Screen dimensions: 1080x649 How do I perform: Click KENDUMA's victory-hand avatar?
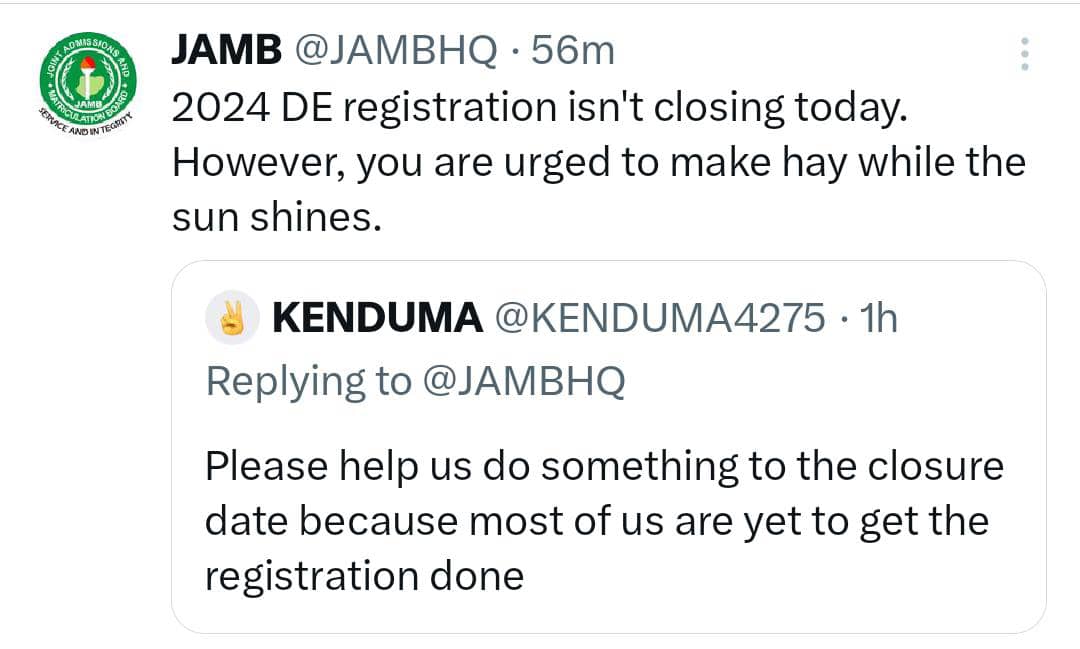tap(232, 317)
